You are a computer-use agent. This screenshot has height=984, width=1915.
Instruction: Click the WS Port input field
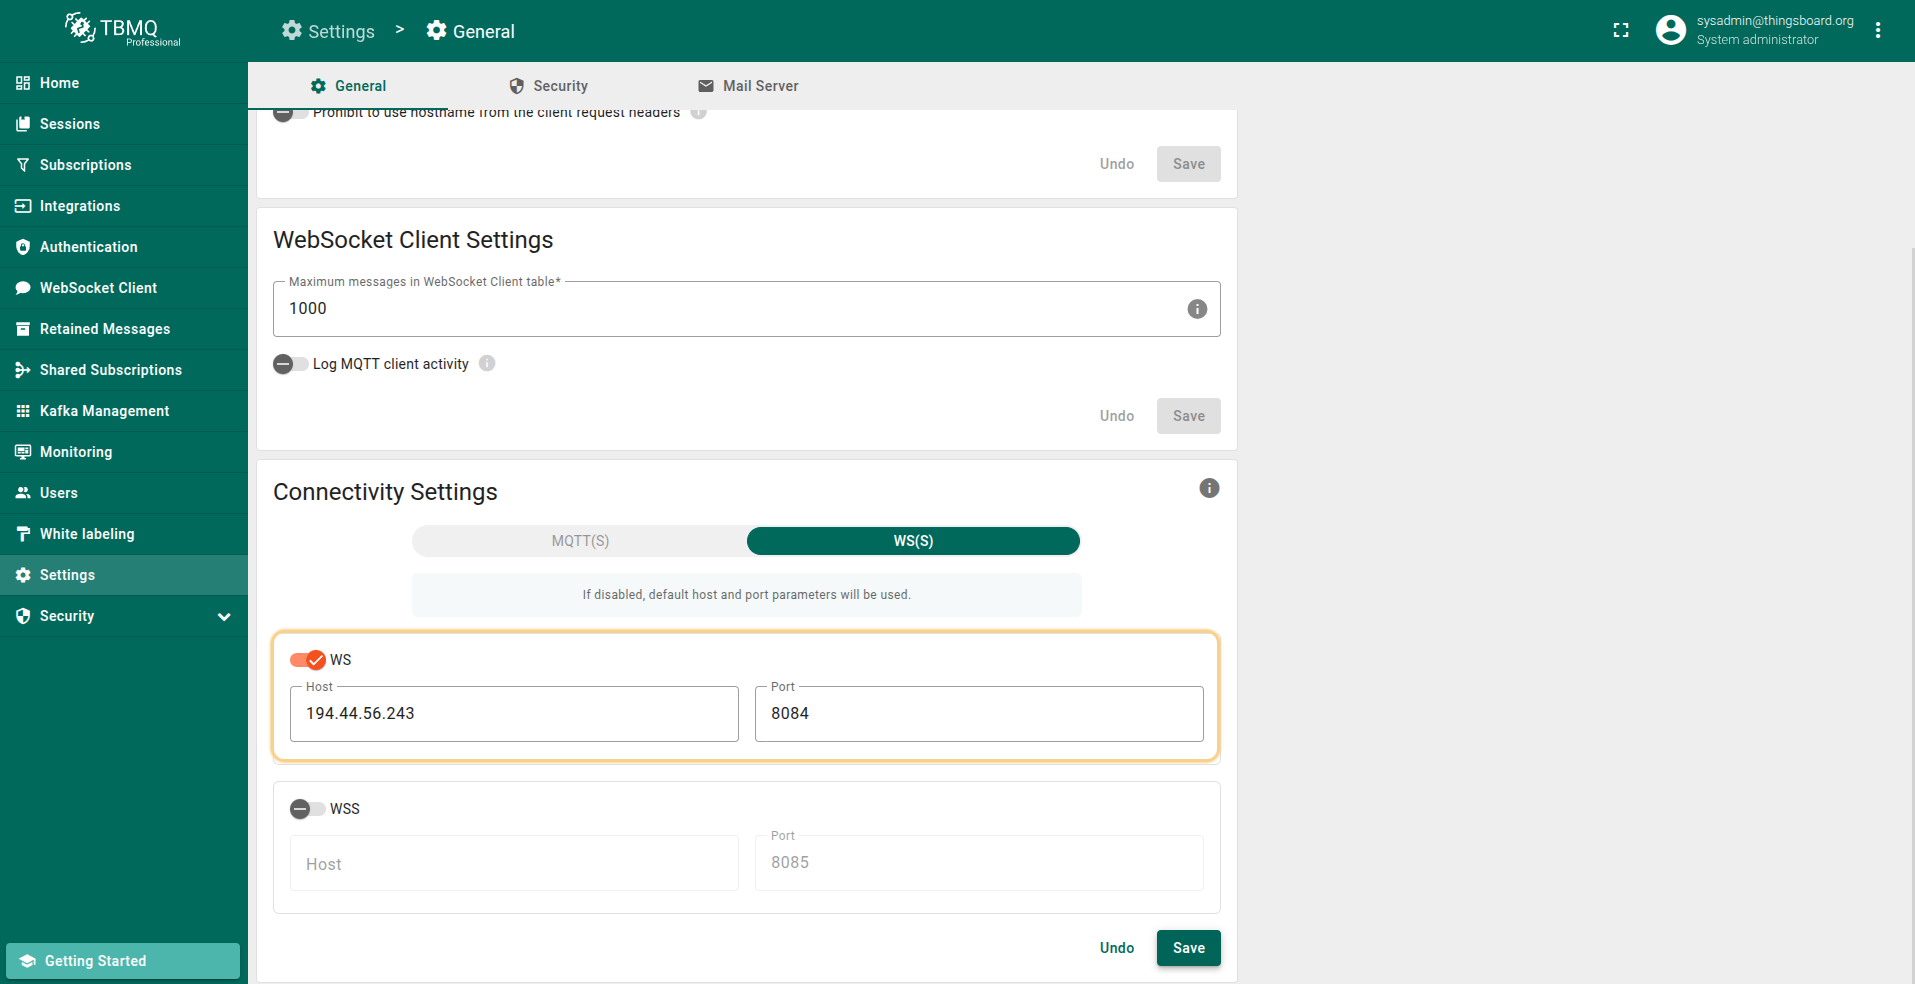click(978, 714)
